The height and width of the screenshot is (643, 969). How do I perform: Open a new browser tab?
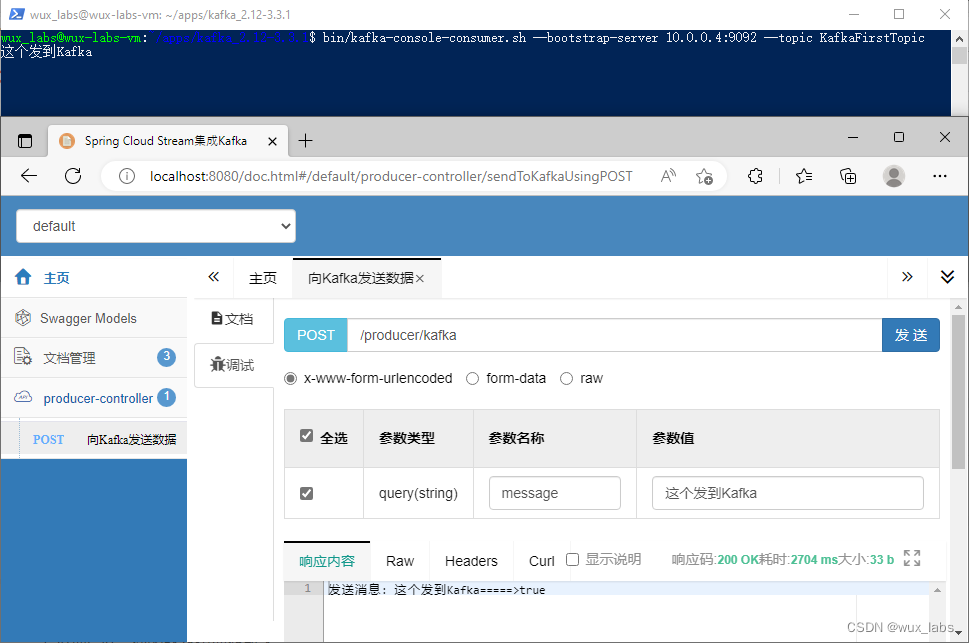tap(305, 141)
